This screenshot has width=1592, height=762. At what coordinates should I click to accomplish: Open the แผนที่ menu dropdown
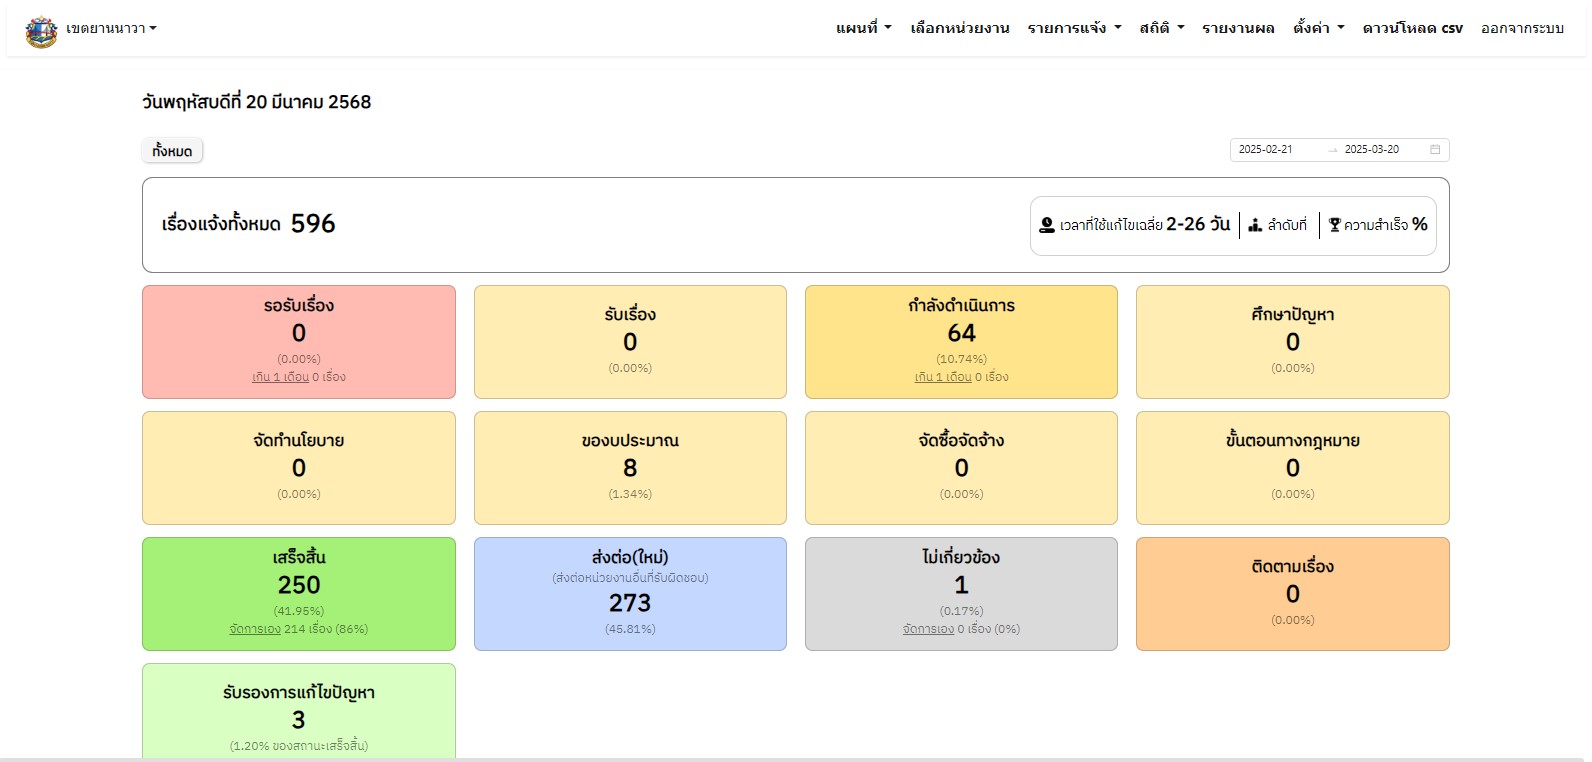coord(864,28)
